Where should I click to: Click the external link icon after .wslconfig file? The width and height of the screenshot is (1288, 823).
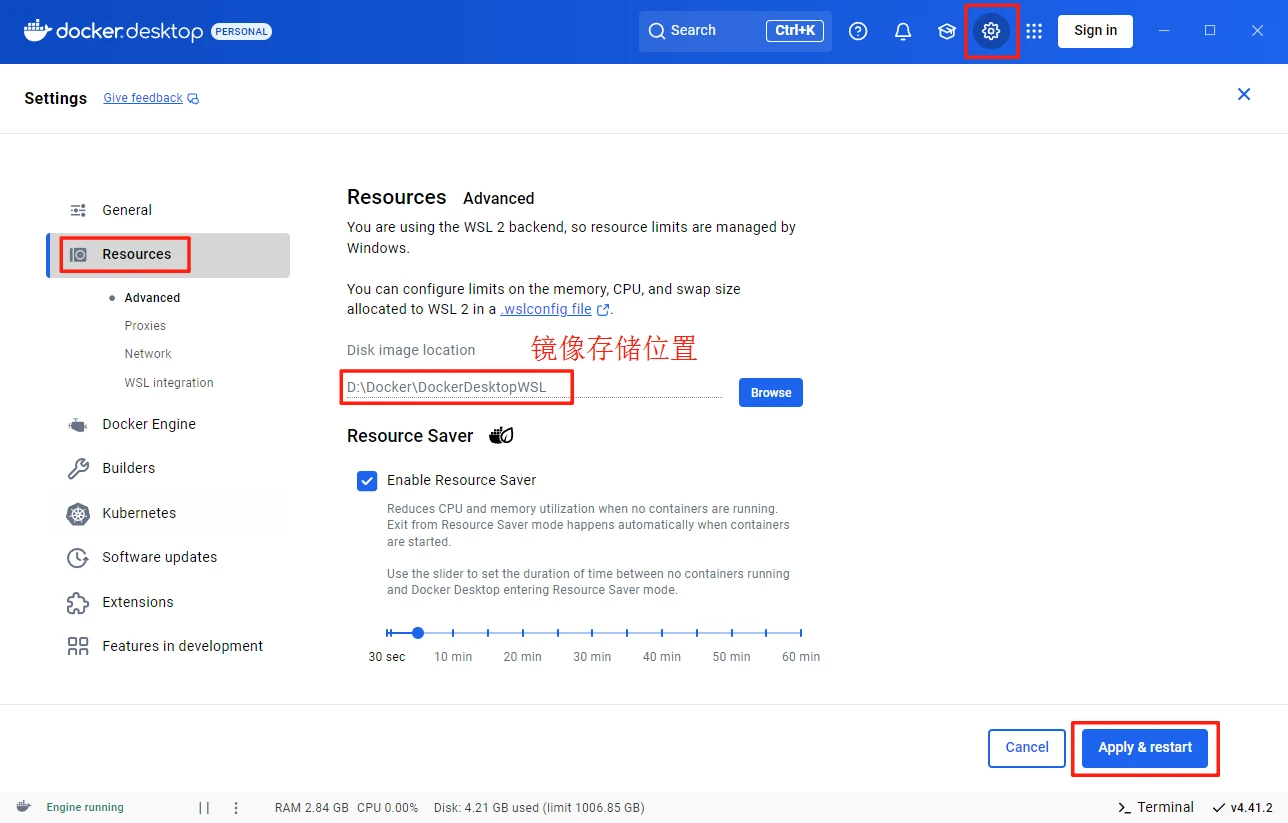pyautogui.click(x=603, y=310)
